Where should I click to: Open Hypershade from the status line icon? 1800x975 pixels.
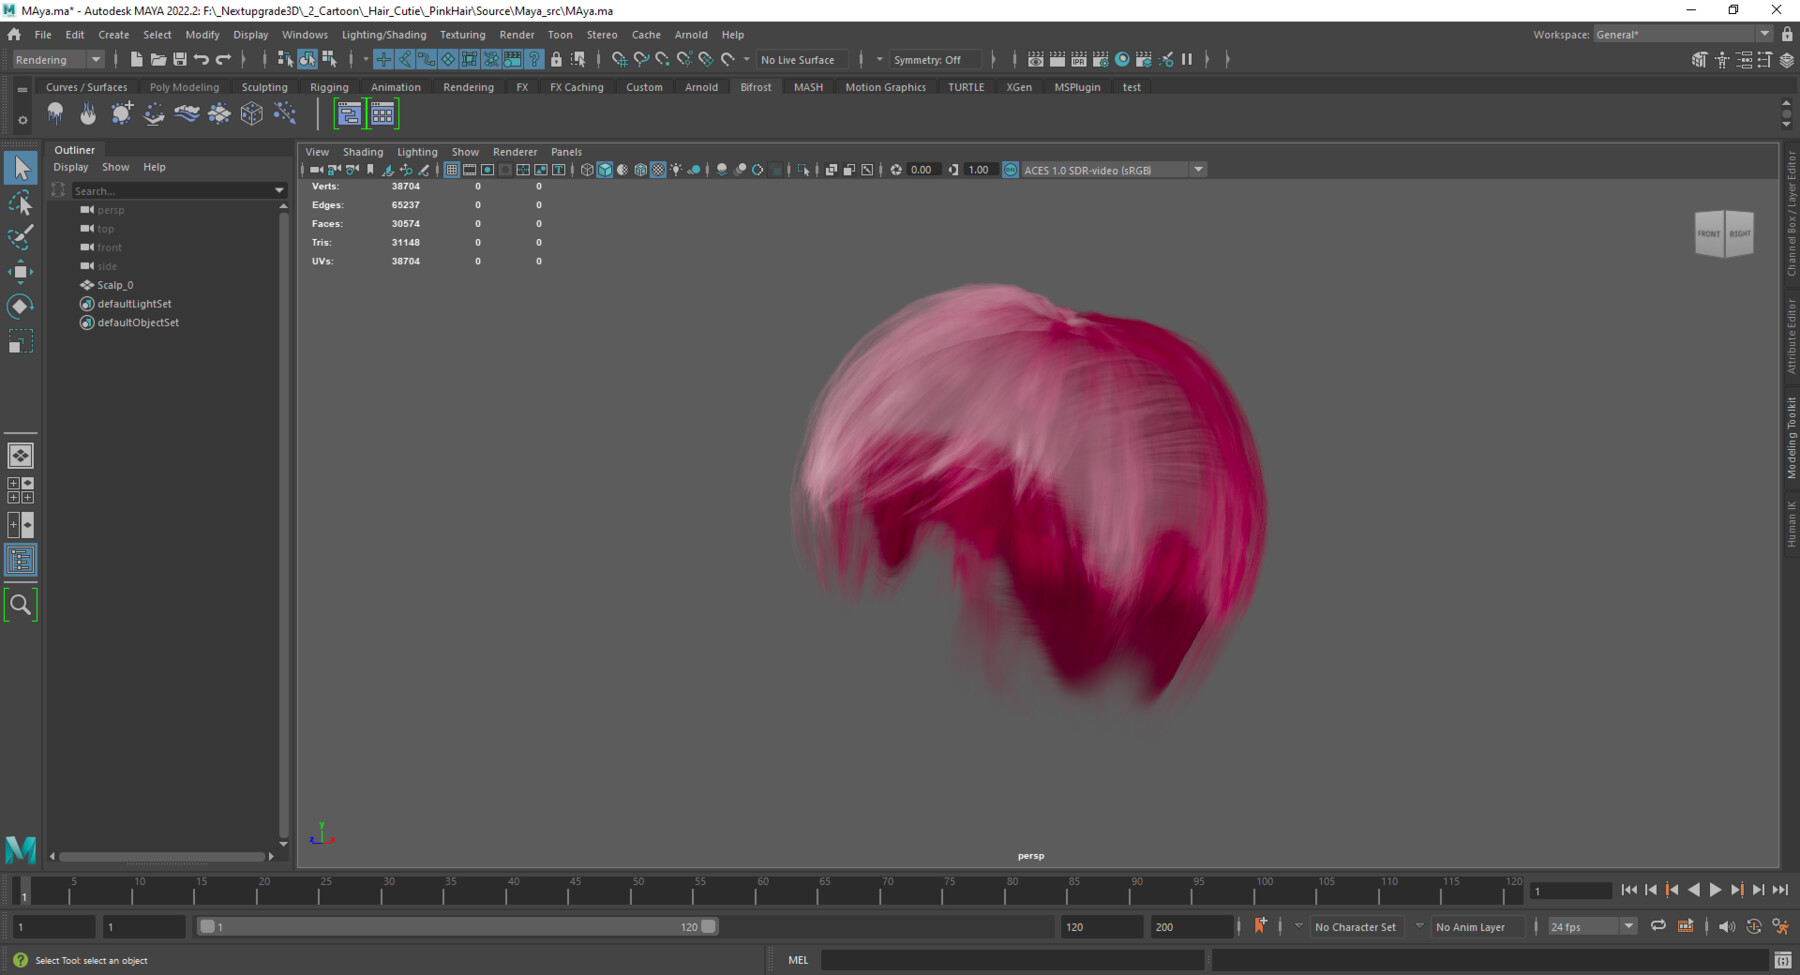[1123, 60]
